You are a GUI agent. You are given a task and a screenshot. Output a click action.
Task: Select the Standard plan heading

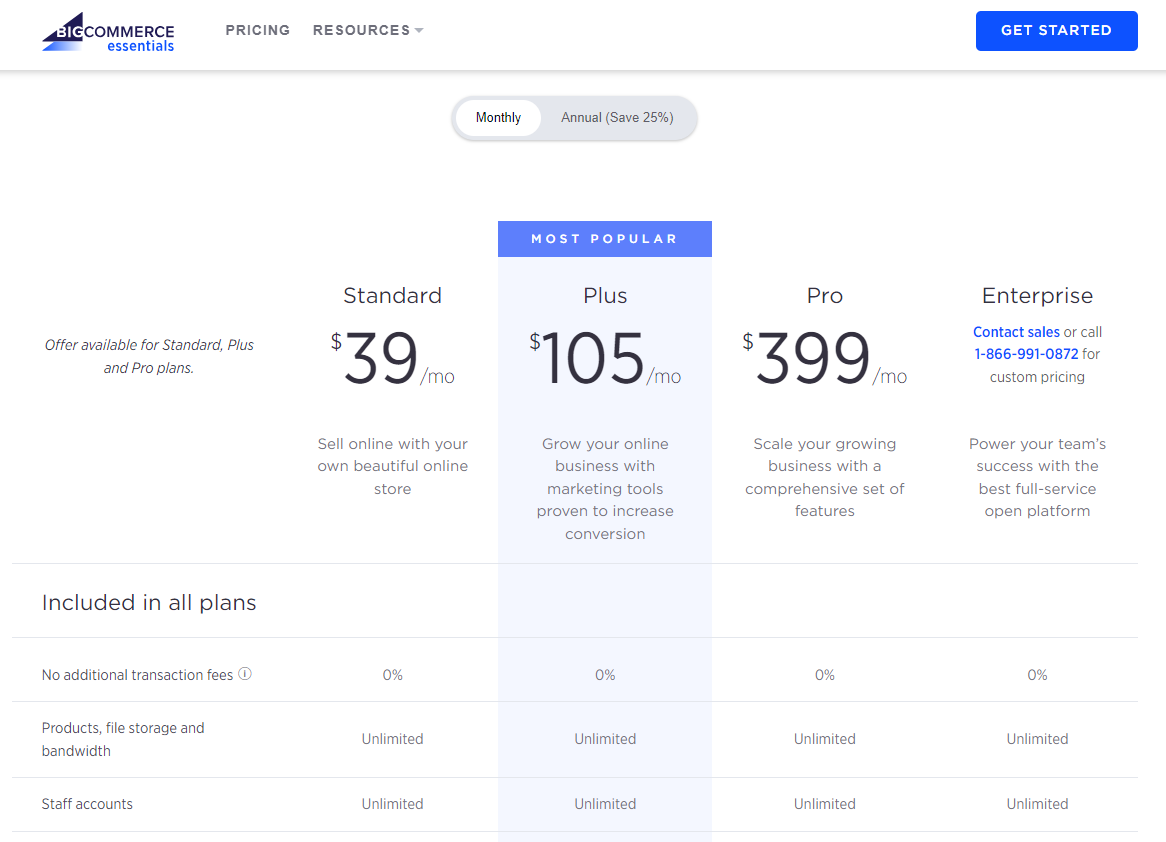click(393, 295)
